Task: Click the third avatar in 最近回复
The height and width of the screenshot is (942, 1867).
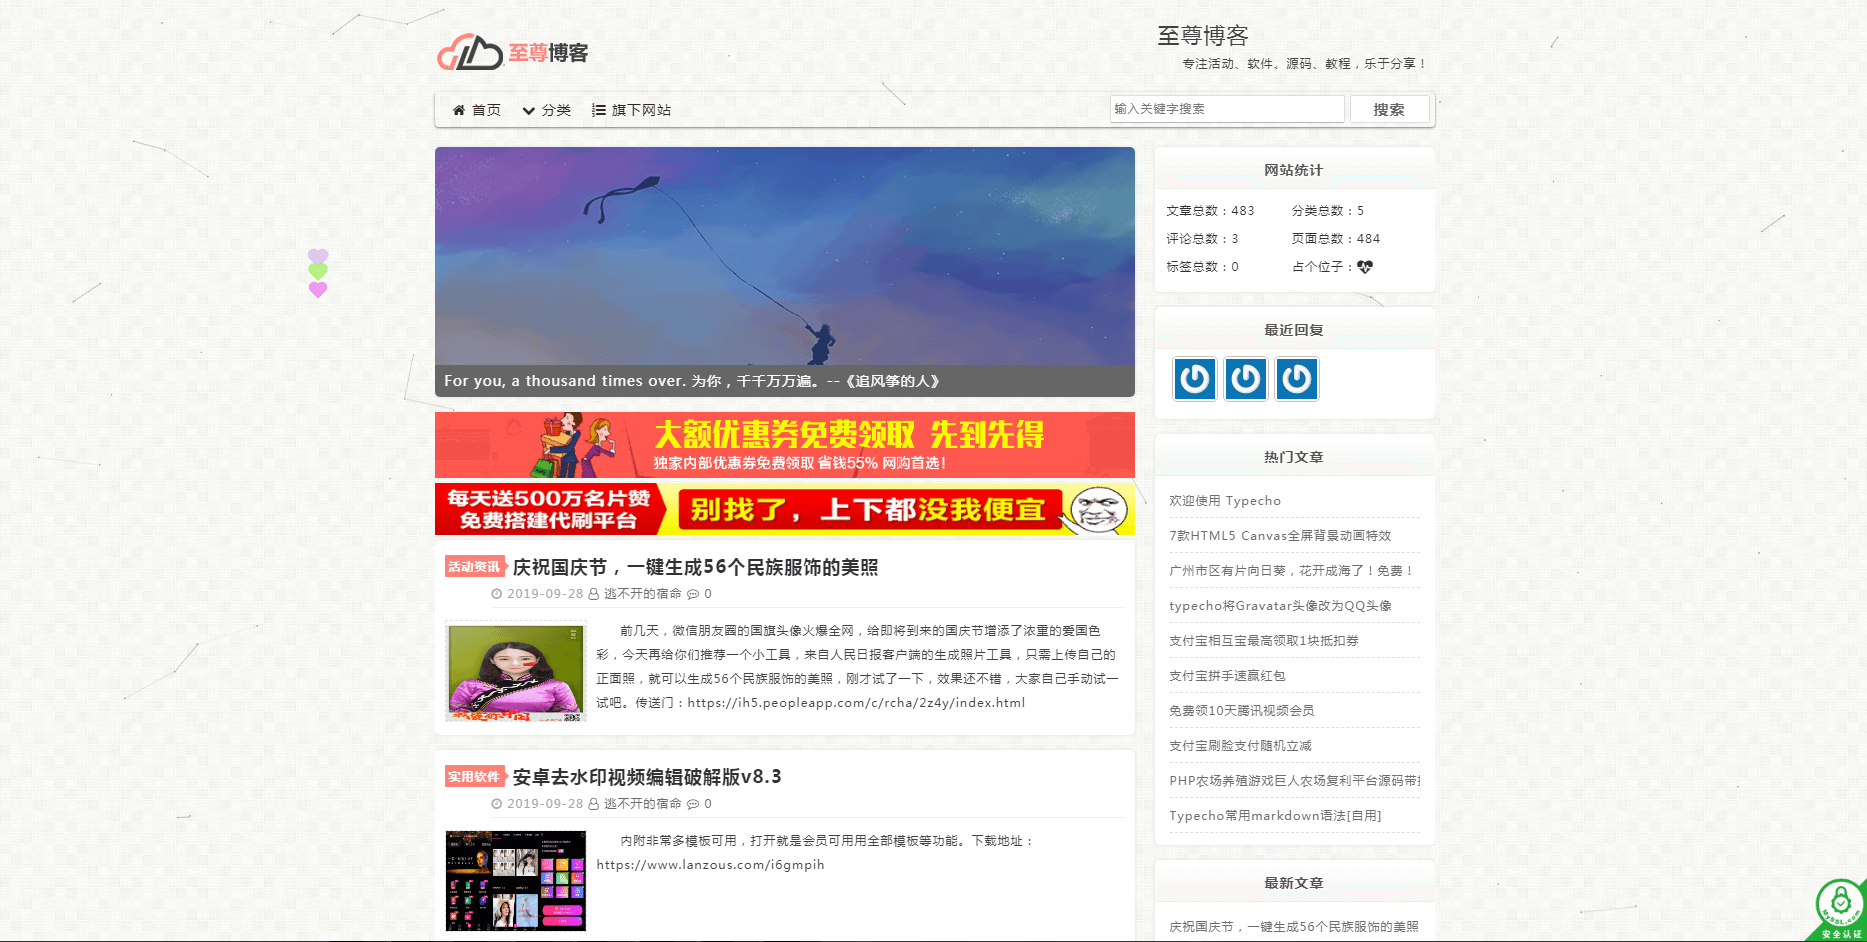Action: (x=1296, y=379)
